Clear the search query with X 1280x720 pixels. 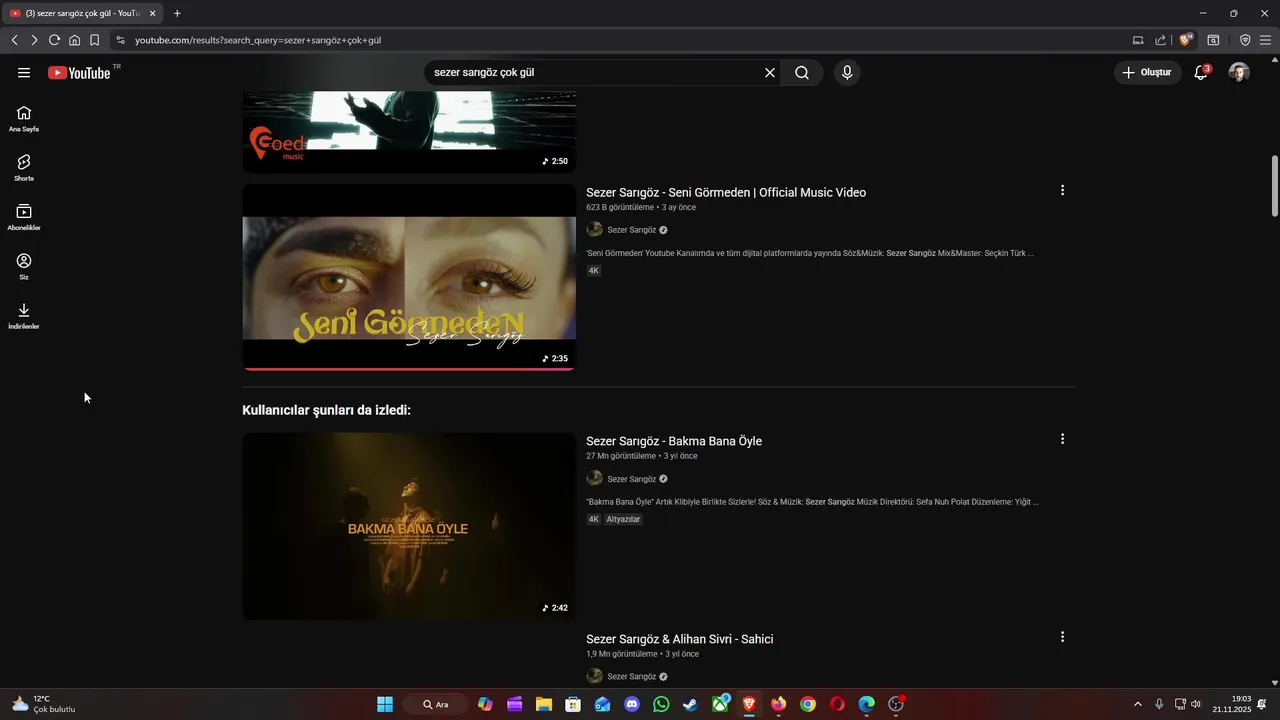click(x=770, y=73)
